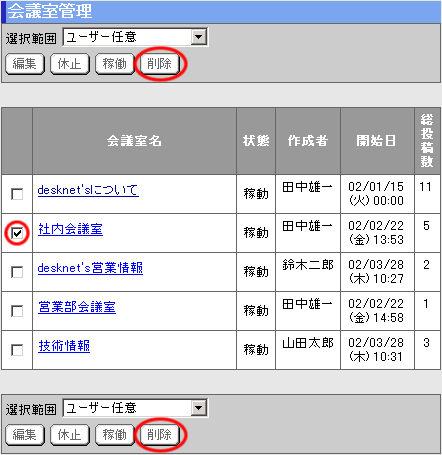
Task: Open the bottom 選択範囲 dropdown arrow
Action: 199,408
